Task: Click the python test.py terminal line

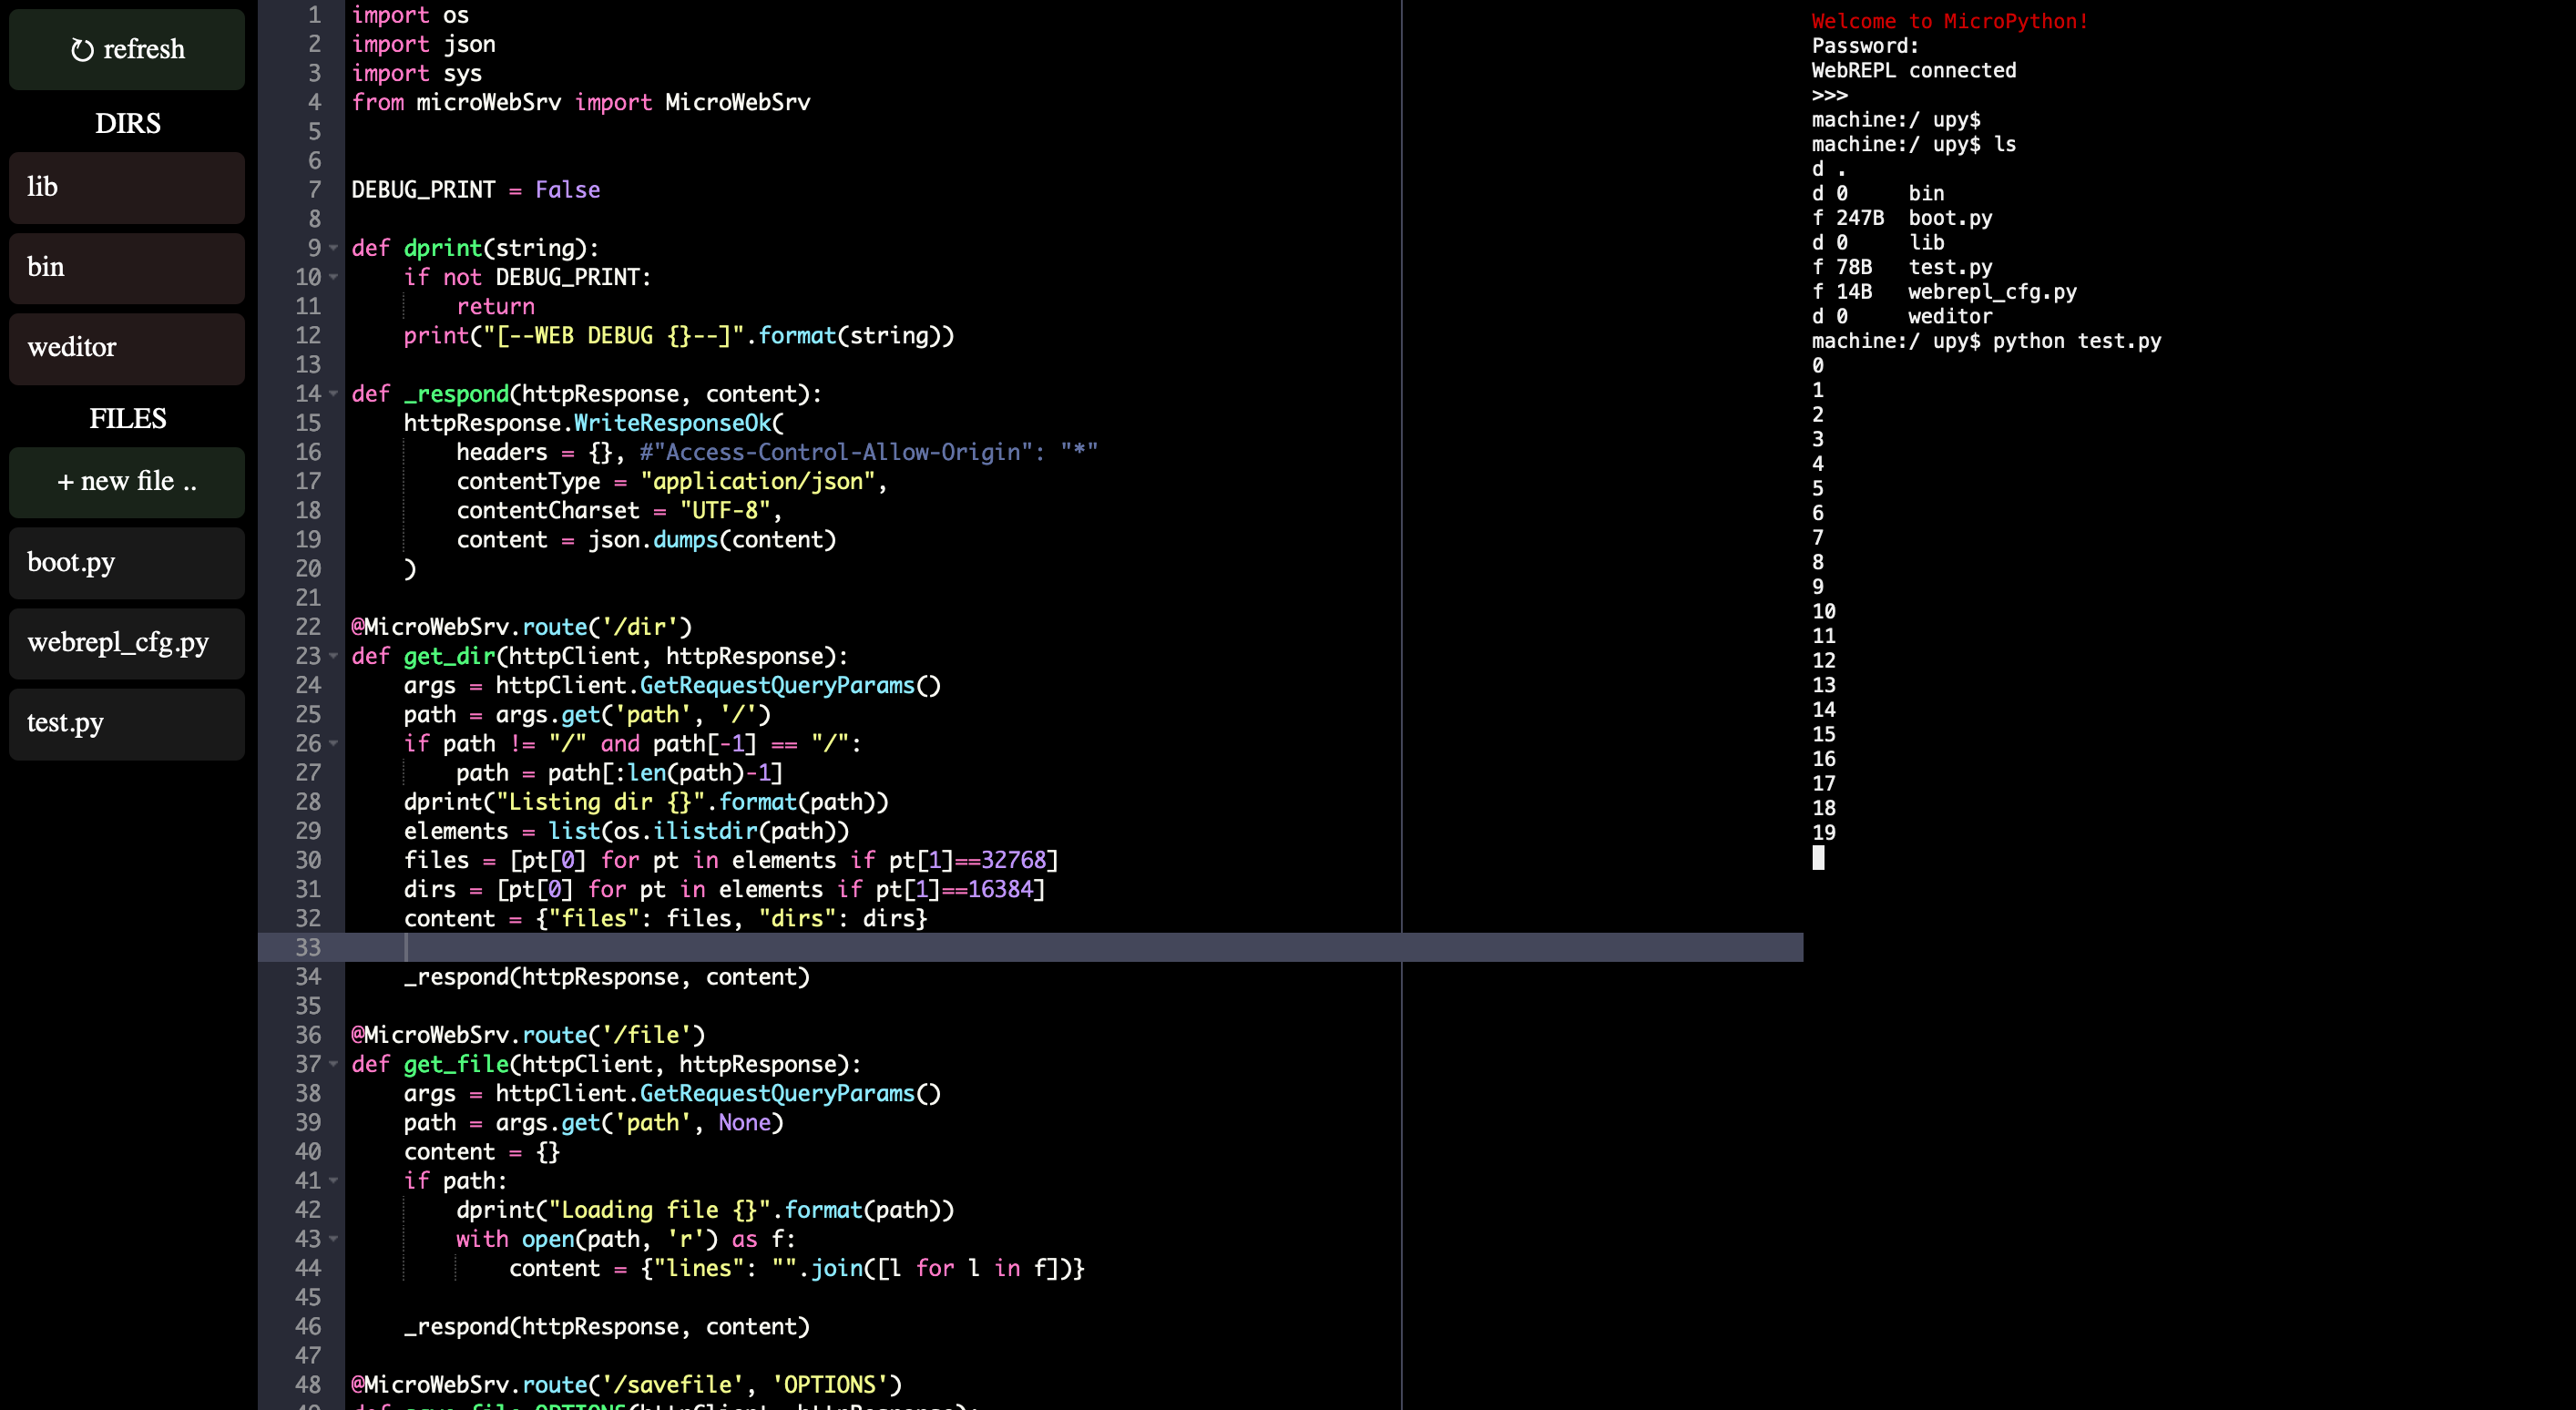Action: 1986,341
